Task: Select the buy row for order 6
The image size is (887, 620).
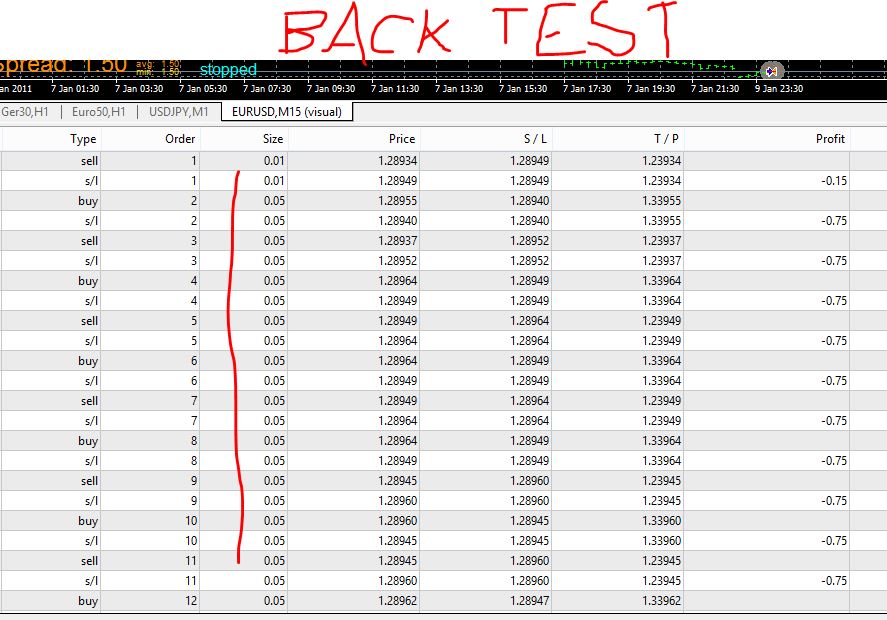Action: click(x=444, y=361)
